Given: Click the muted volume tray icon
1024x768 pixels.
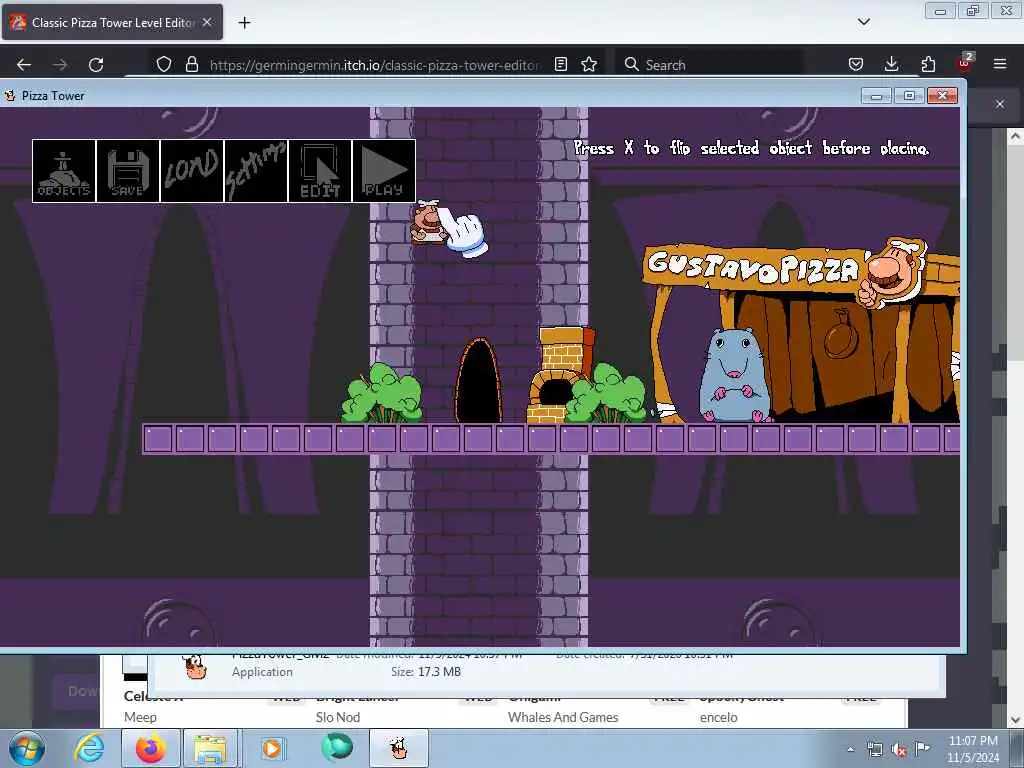Looking at the screenshot, I should point(899,750).
